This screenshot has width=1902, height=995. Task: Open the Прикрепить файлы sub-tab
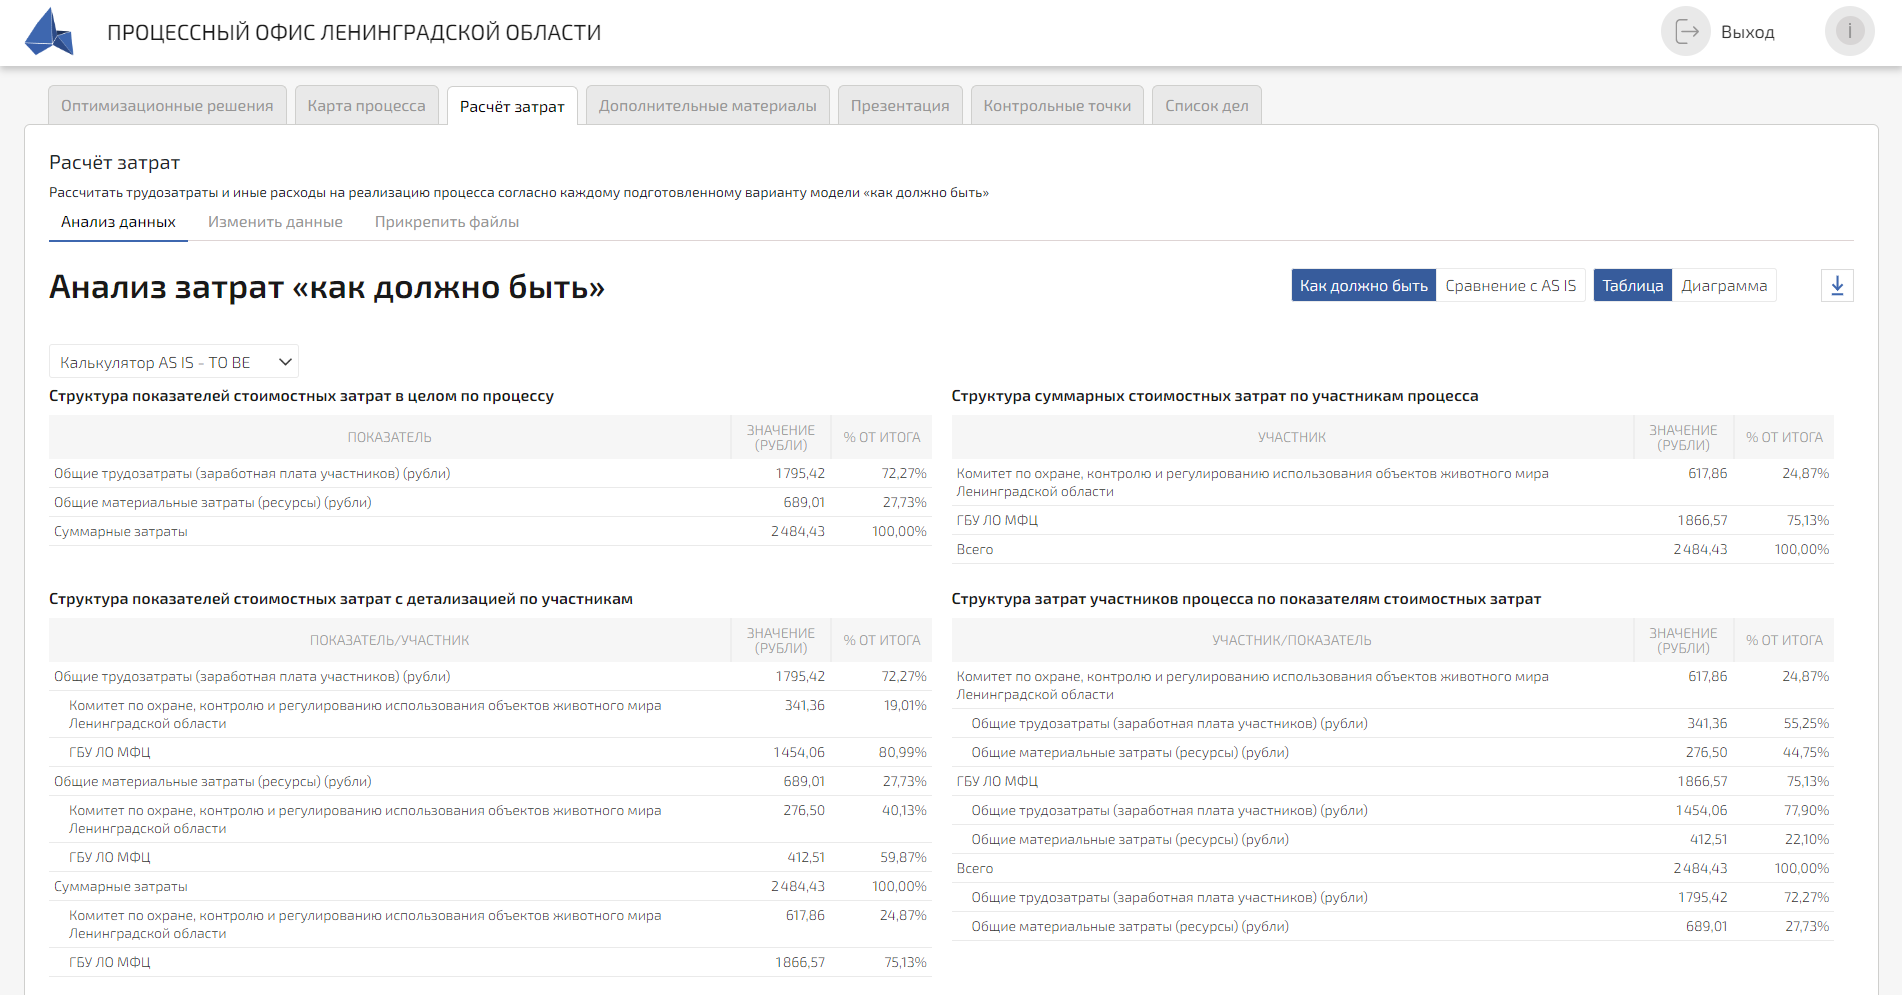point(447,222)
